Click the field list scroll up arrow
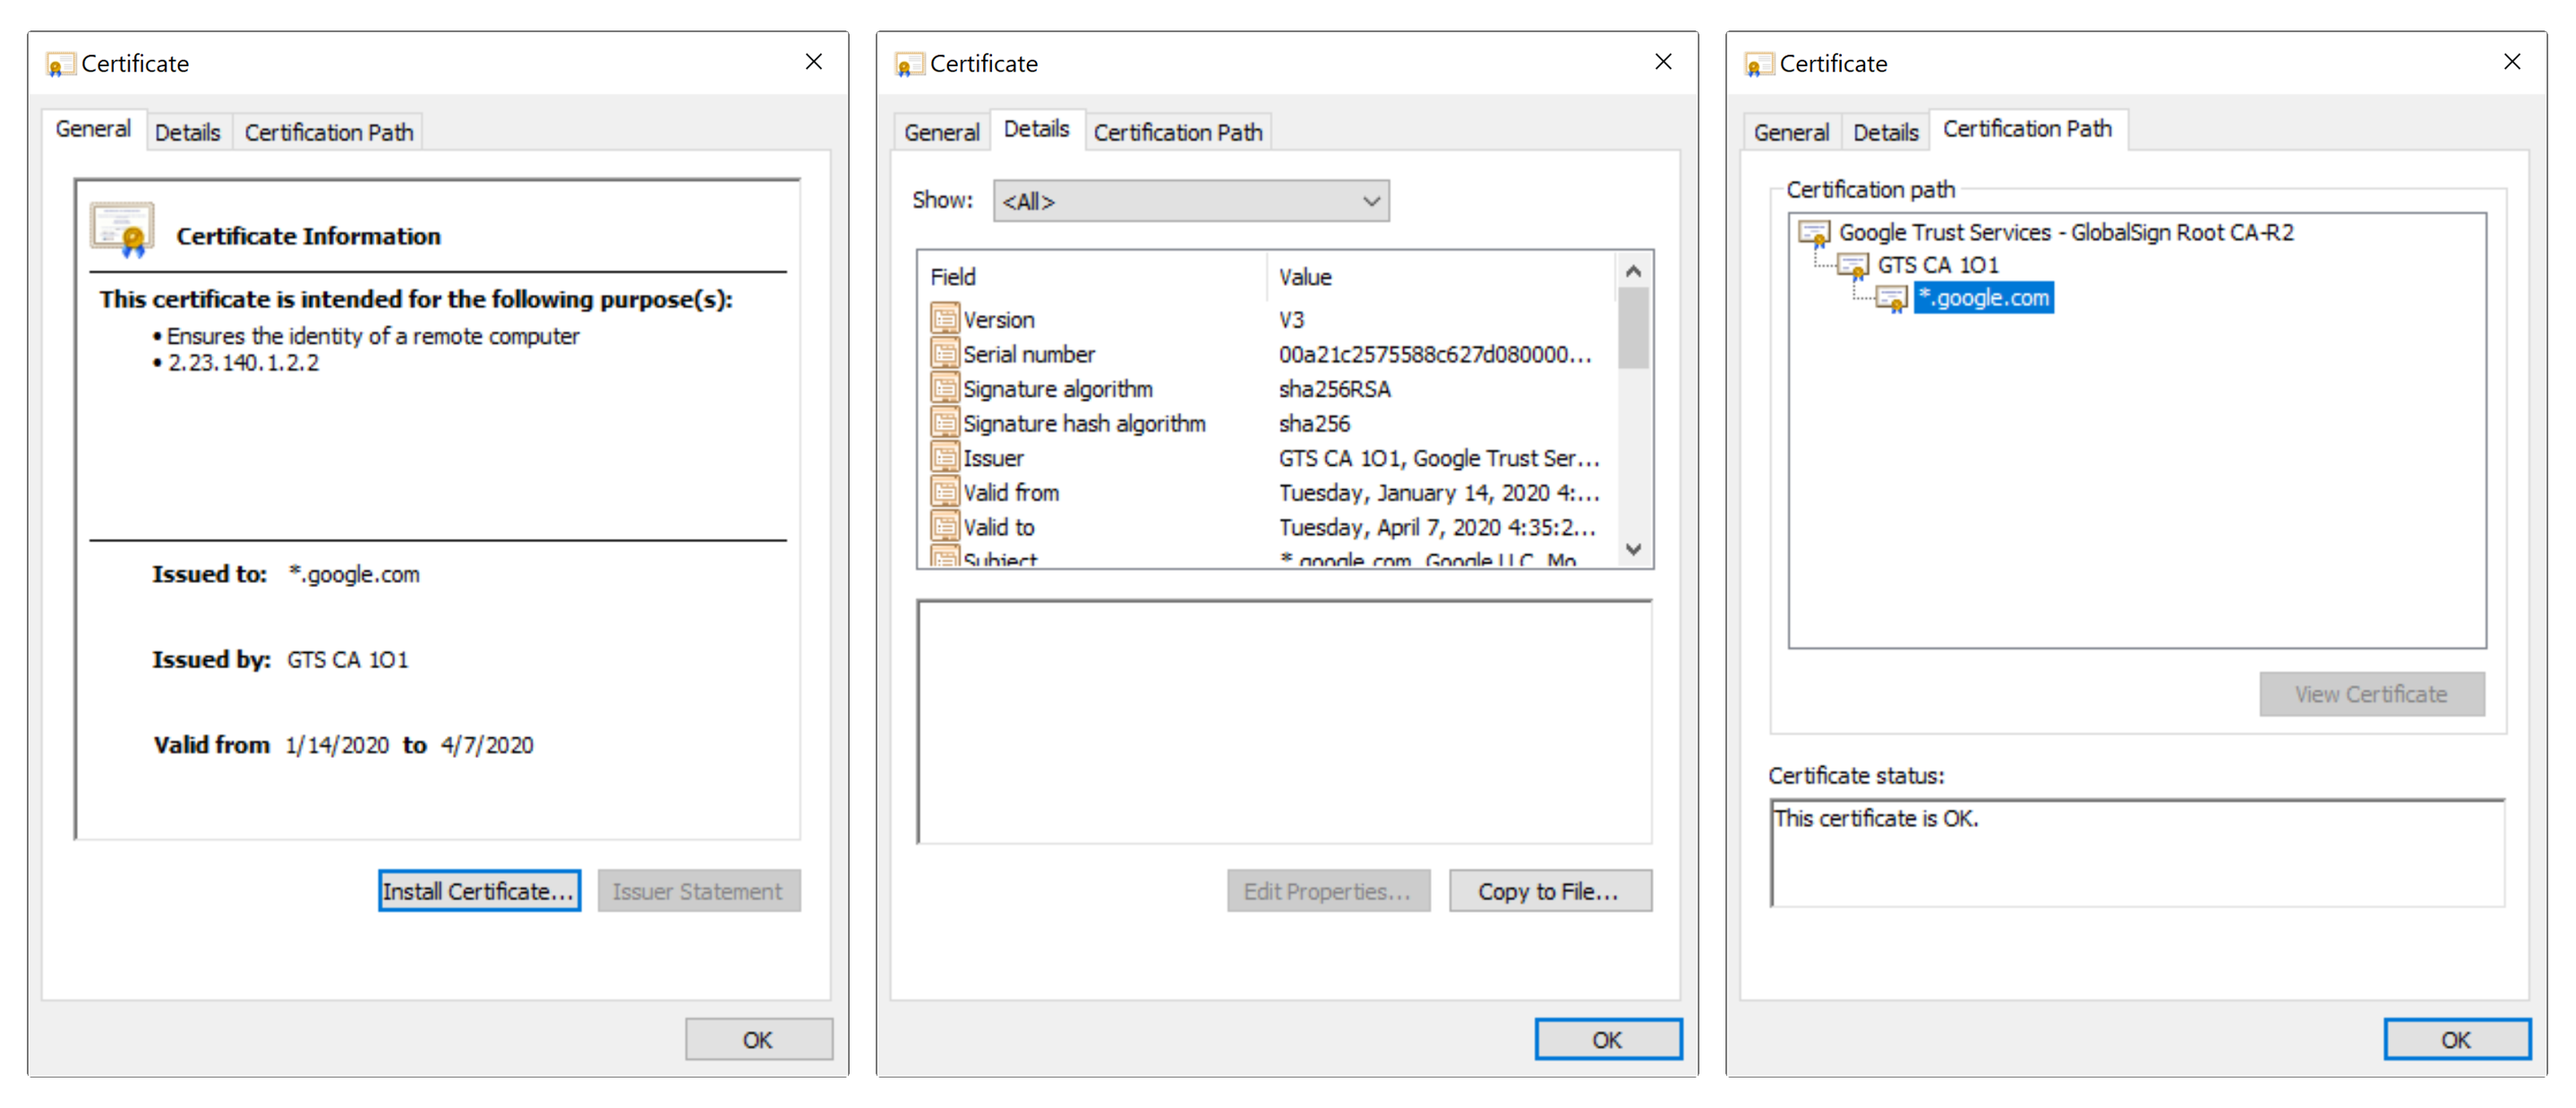This screenshot has width=2576, height=1108. point(1633,271)
